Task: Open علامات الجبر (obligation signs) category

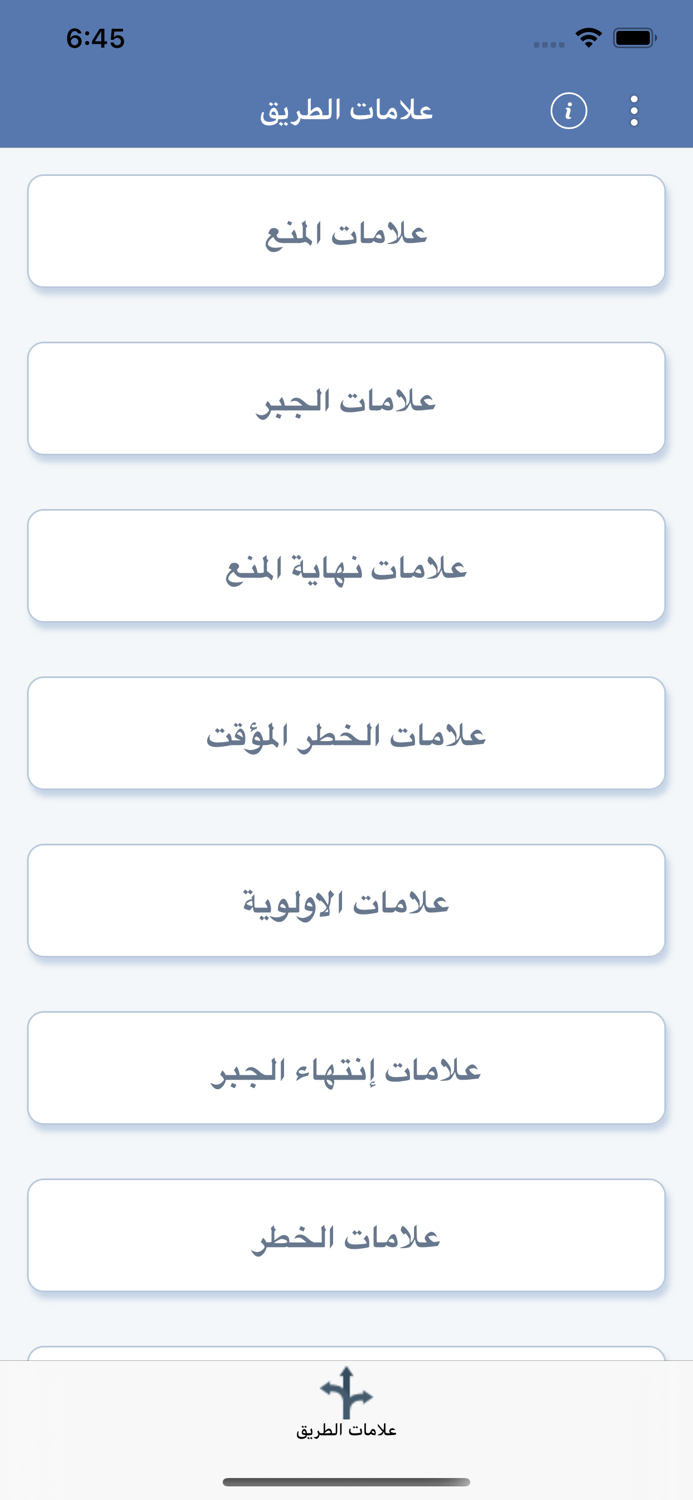Action: point(346,399)
